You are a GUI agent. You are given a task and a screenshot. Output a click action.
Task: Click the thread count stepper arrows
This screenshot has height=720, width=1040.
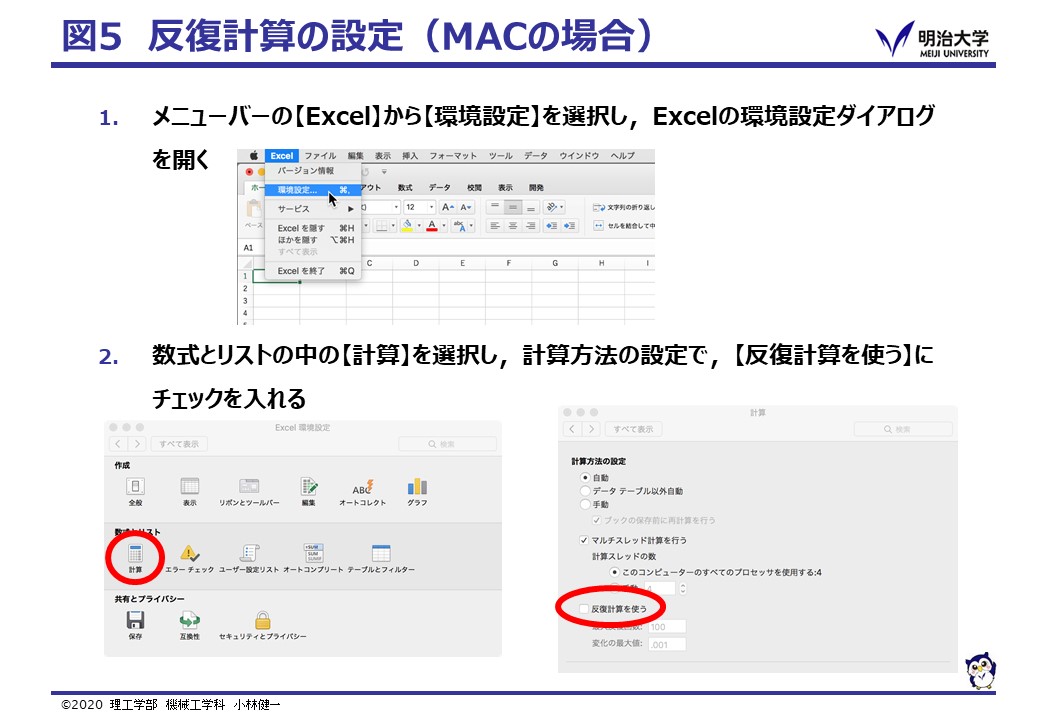(x=682, y=589)
